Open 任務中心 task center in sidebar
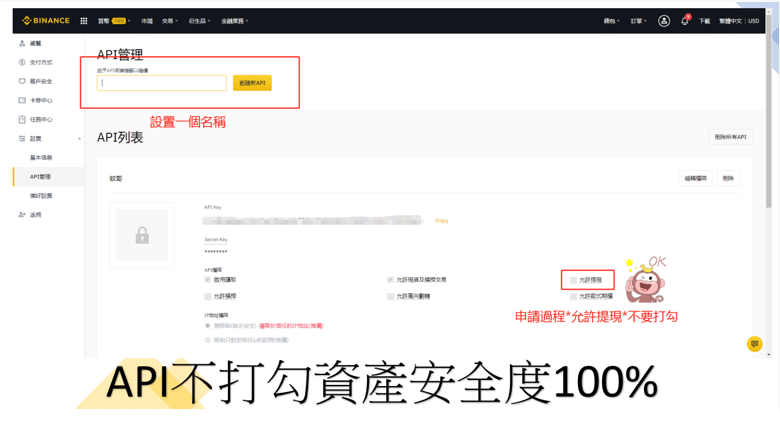This screenshot has height=423, width=780. pos(36,119)
